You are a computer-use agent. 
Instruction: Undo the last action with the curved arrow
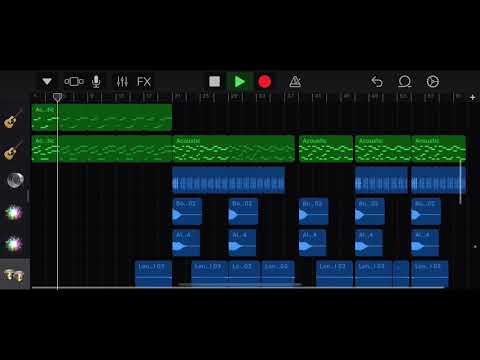[x=377, y=81]
